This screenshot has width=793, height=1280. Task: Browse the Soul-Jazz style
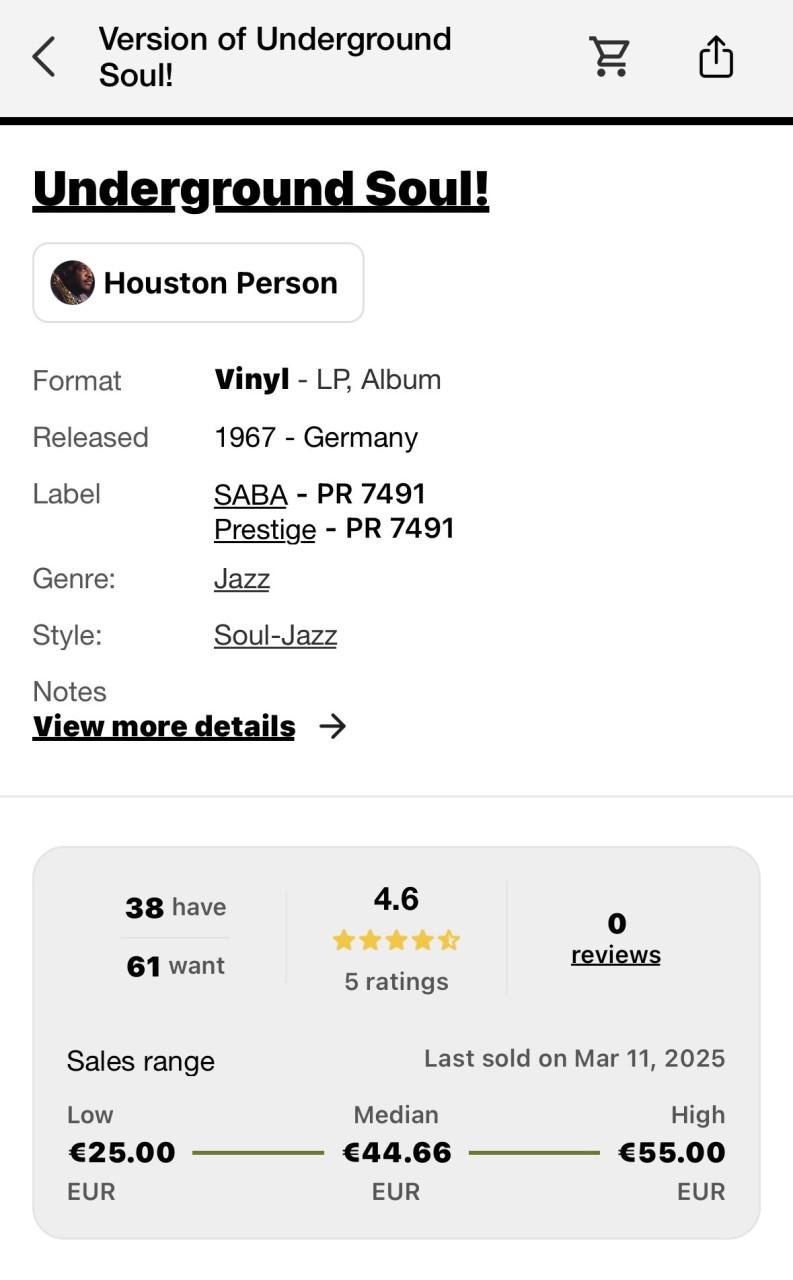click(275, 634)
